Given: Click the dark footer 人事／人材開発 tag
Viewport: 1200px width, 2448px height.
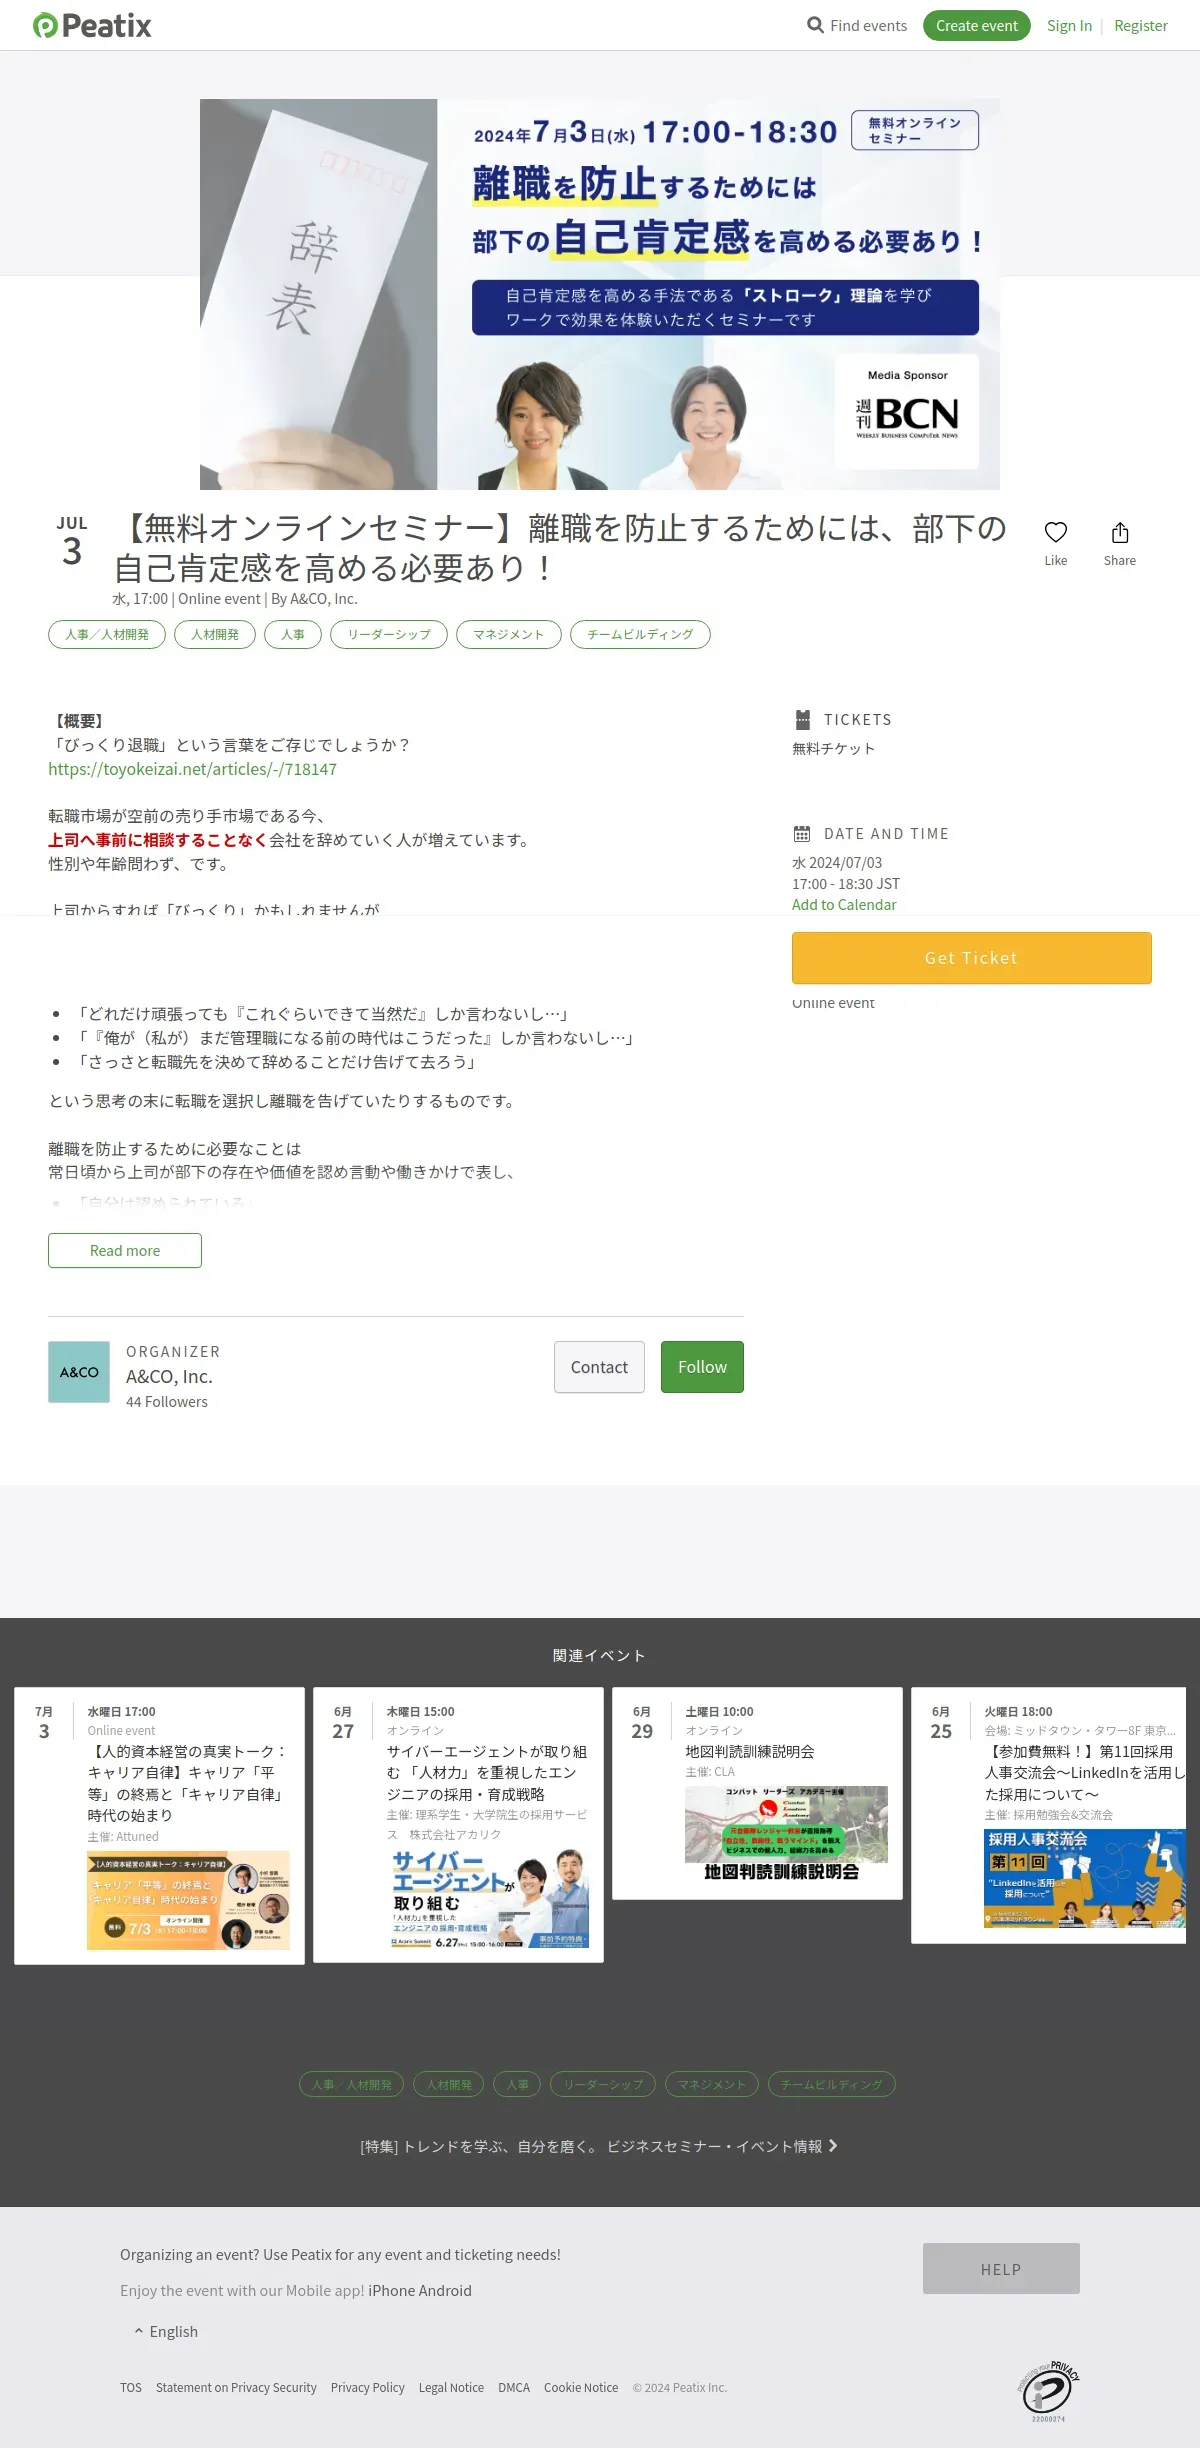Looking at the screenshot, I should tap(352, 2084).
